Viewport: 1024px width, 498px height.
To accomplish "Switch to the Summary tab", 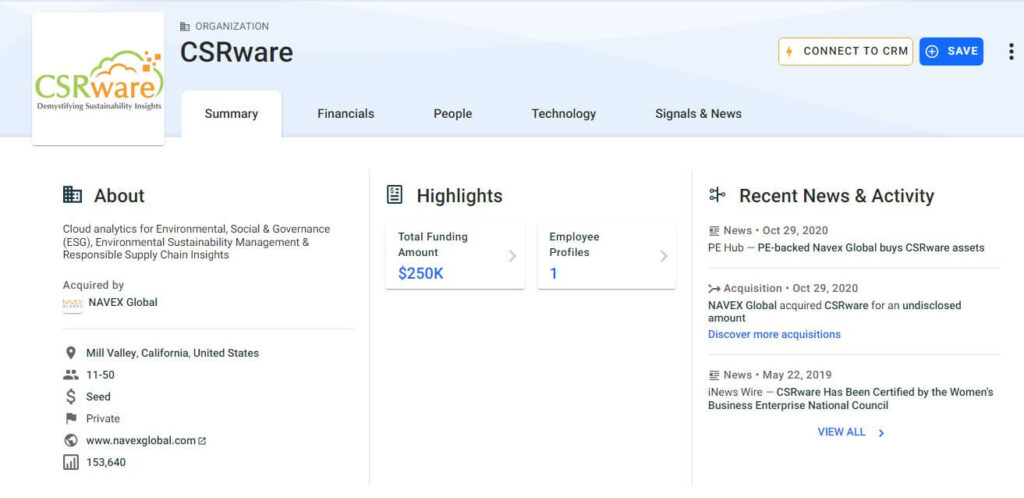I will 231,114.
